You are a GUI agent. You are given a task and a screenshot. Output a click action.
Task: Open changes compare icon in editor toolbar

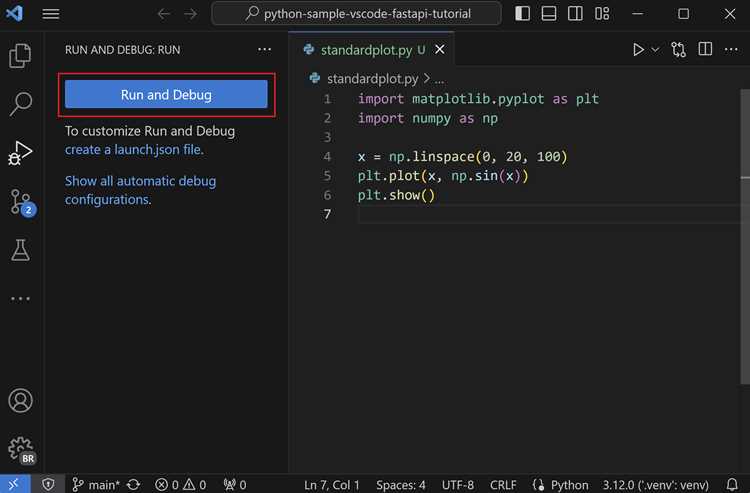(x=679, y=49)
